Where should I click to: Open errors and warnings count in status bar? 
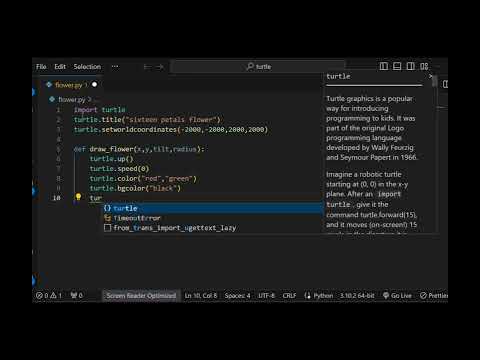click(x=49, y=295)
